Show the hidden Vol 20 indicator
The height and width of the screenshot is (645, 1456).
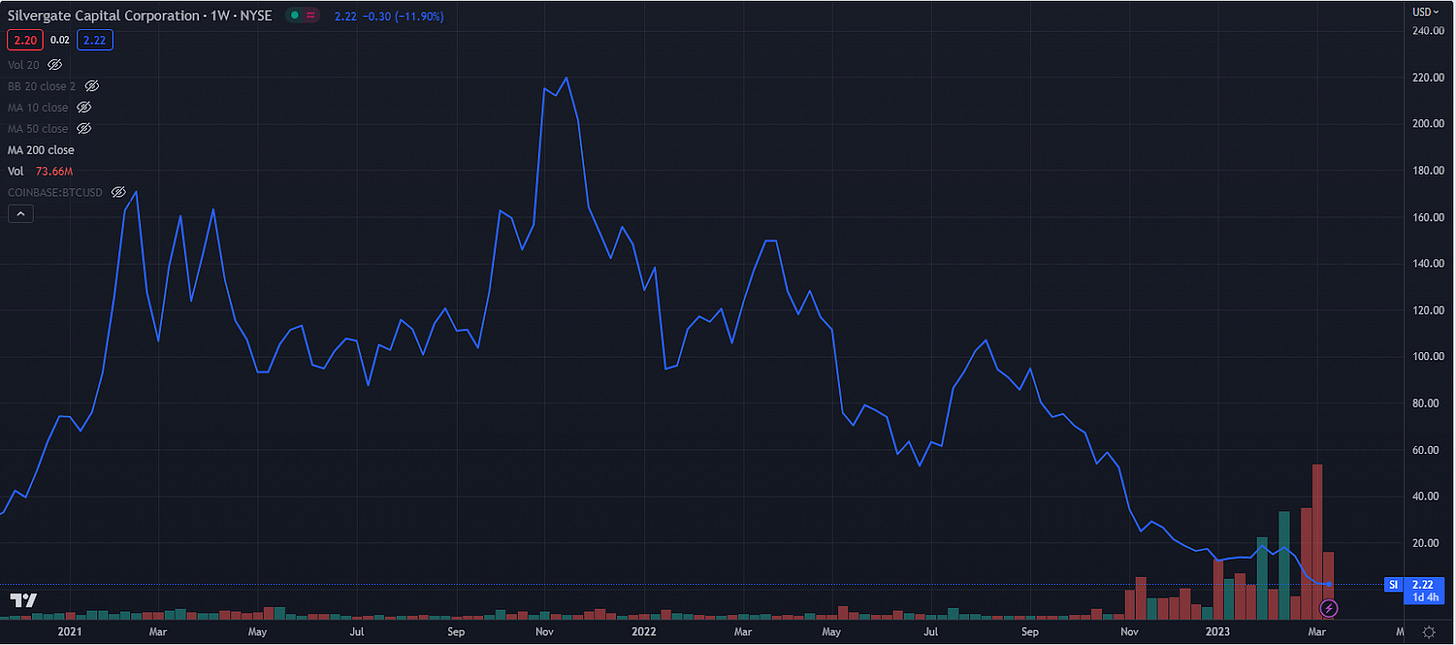coord(55,65)
